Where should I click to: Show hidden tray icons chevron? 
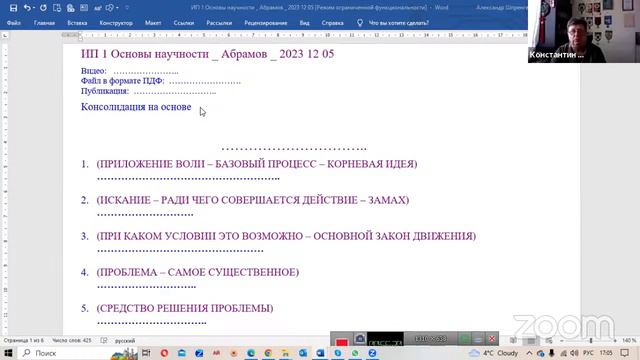(529, 353)
